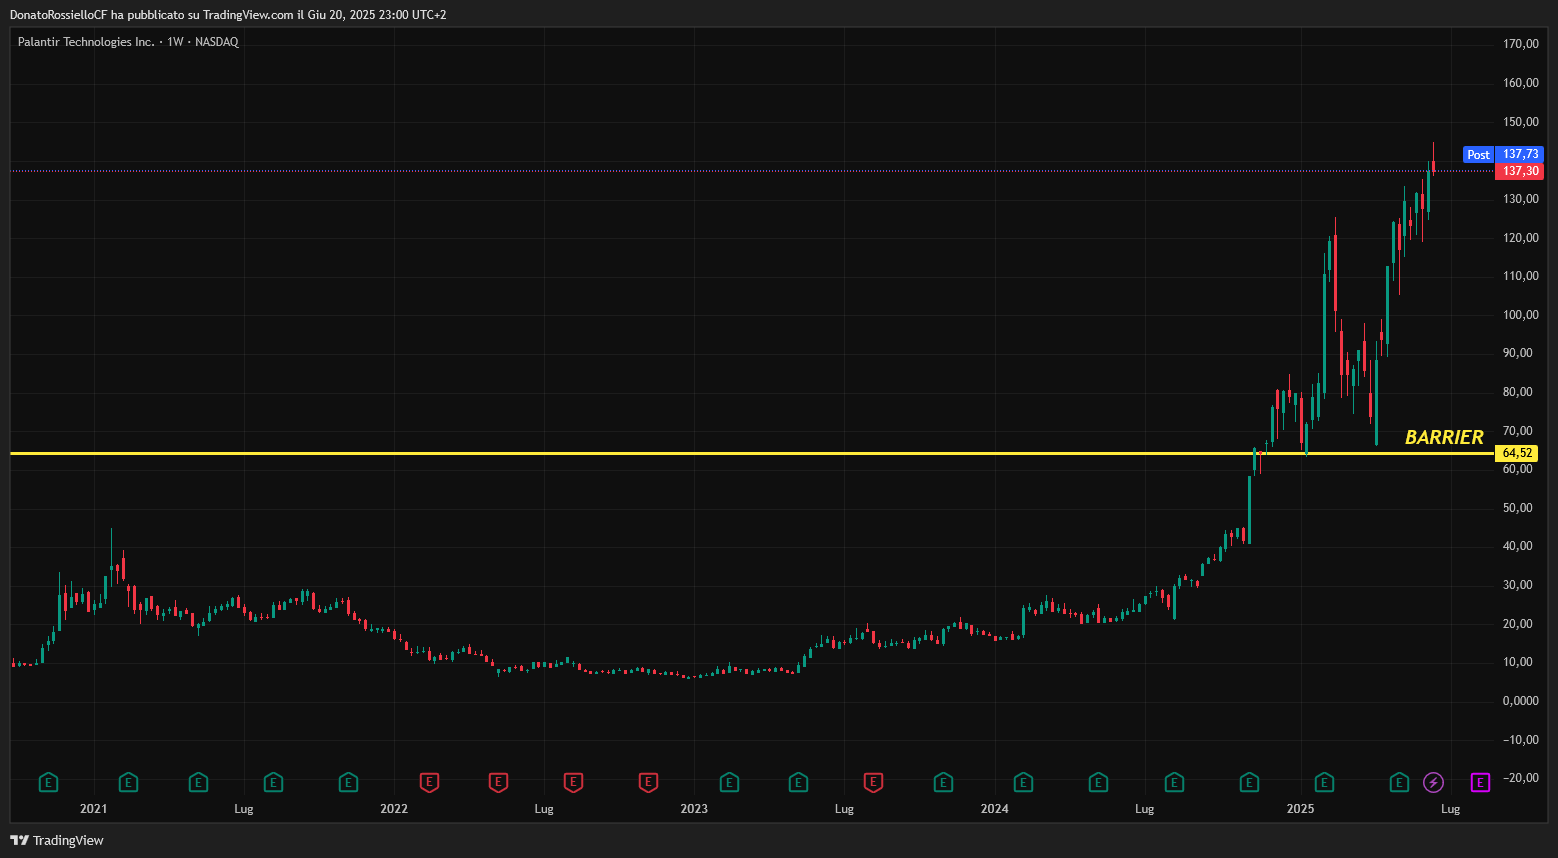Screen dimensions: 1558x858
Task: Open the first green earnings marker right of 2024
Action: tap(1023, 782)
